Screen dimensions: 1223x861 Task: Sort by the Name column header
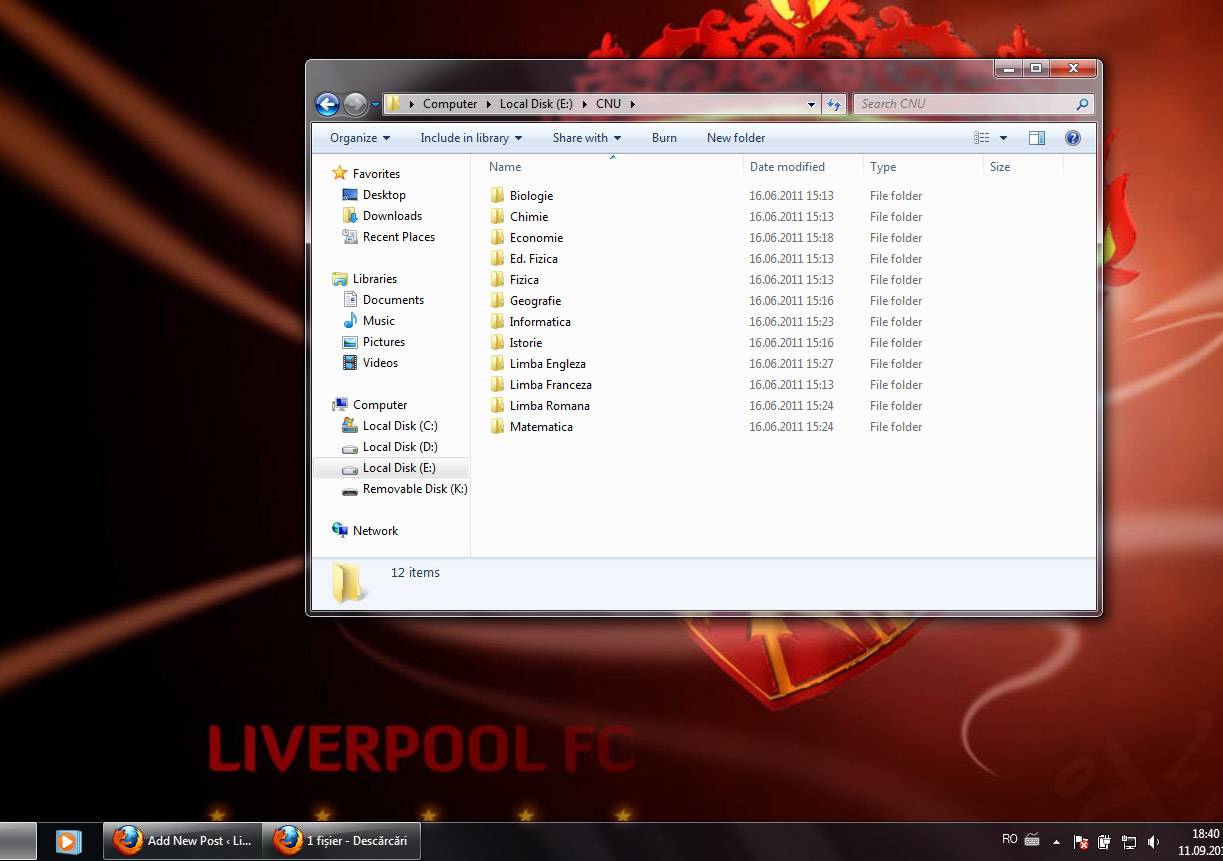pos(505,167)
